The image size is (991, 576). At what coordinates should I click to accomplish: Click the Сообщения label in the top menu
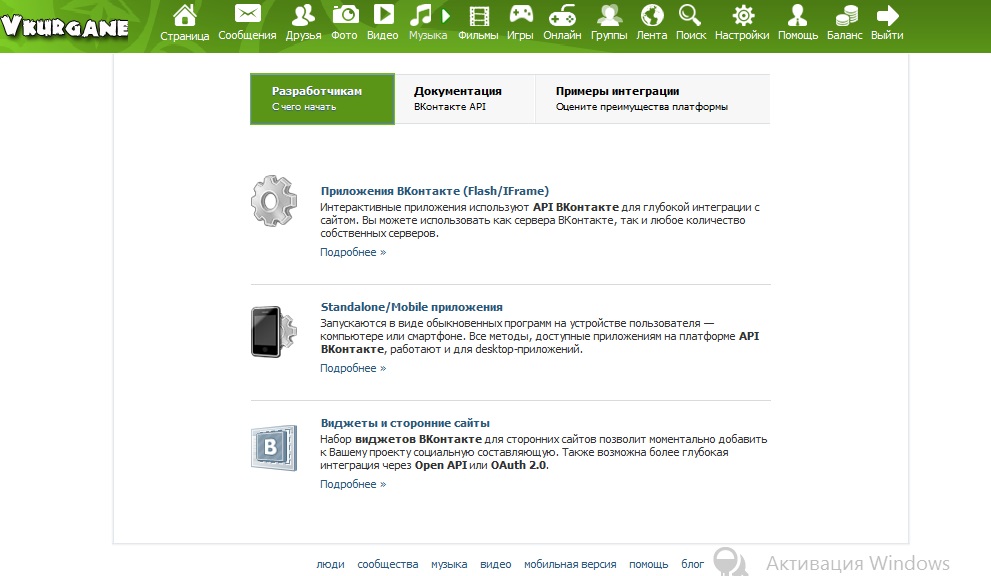[x=247, y=35]
